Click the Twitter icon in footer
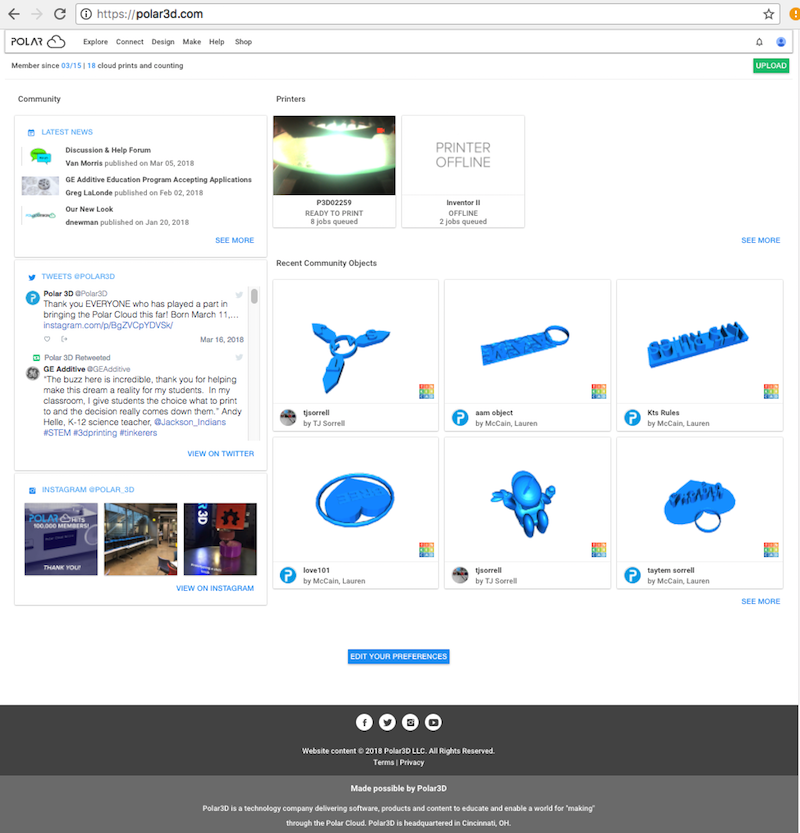This screenshot has height=833, width=800. (387, 722)
